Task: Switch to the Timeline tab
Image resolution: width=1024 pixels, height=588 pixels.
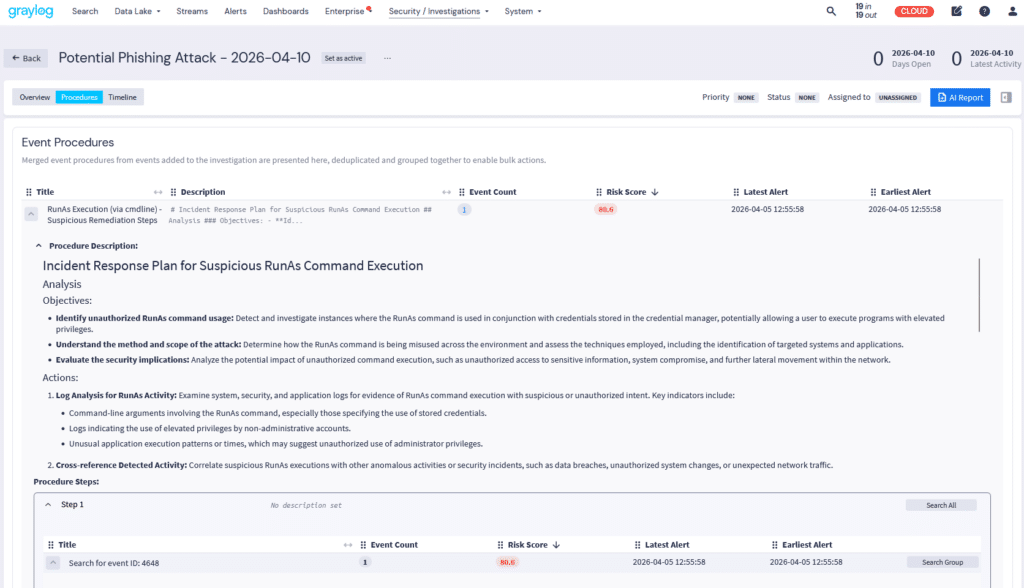Action: click(x=122, y=97)
